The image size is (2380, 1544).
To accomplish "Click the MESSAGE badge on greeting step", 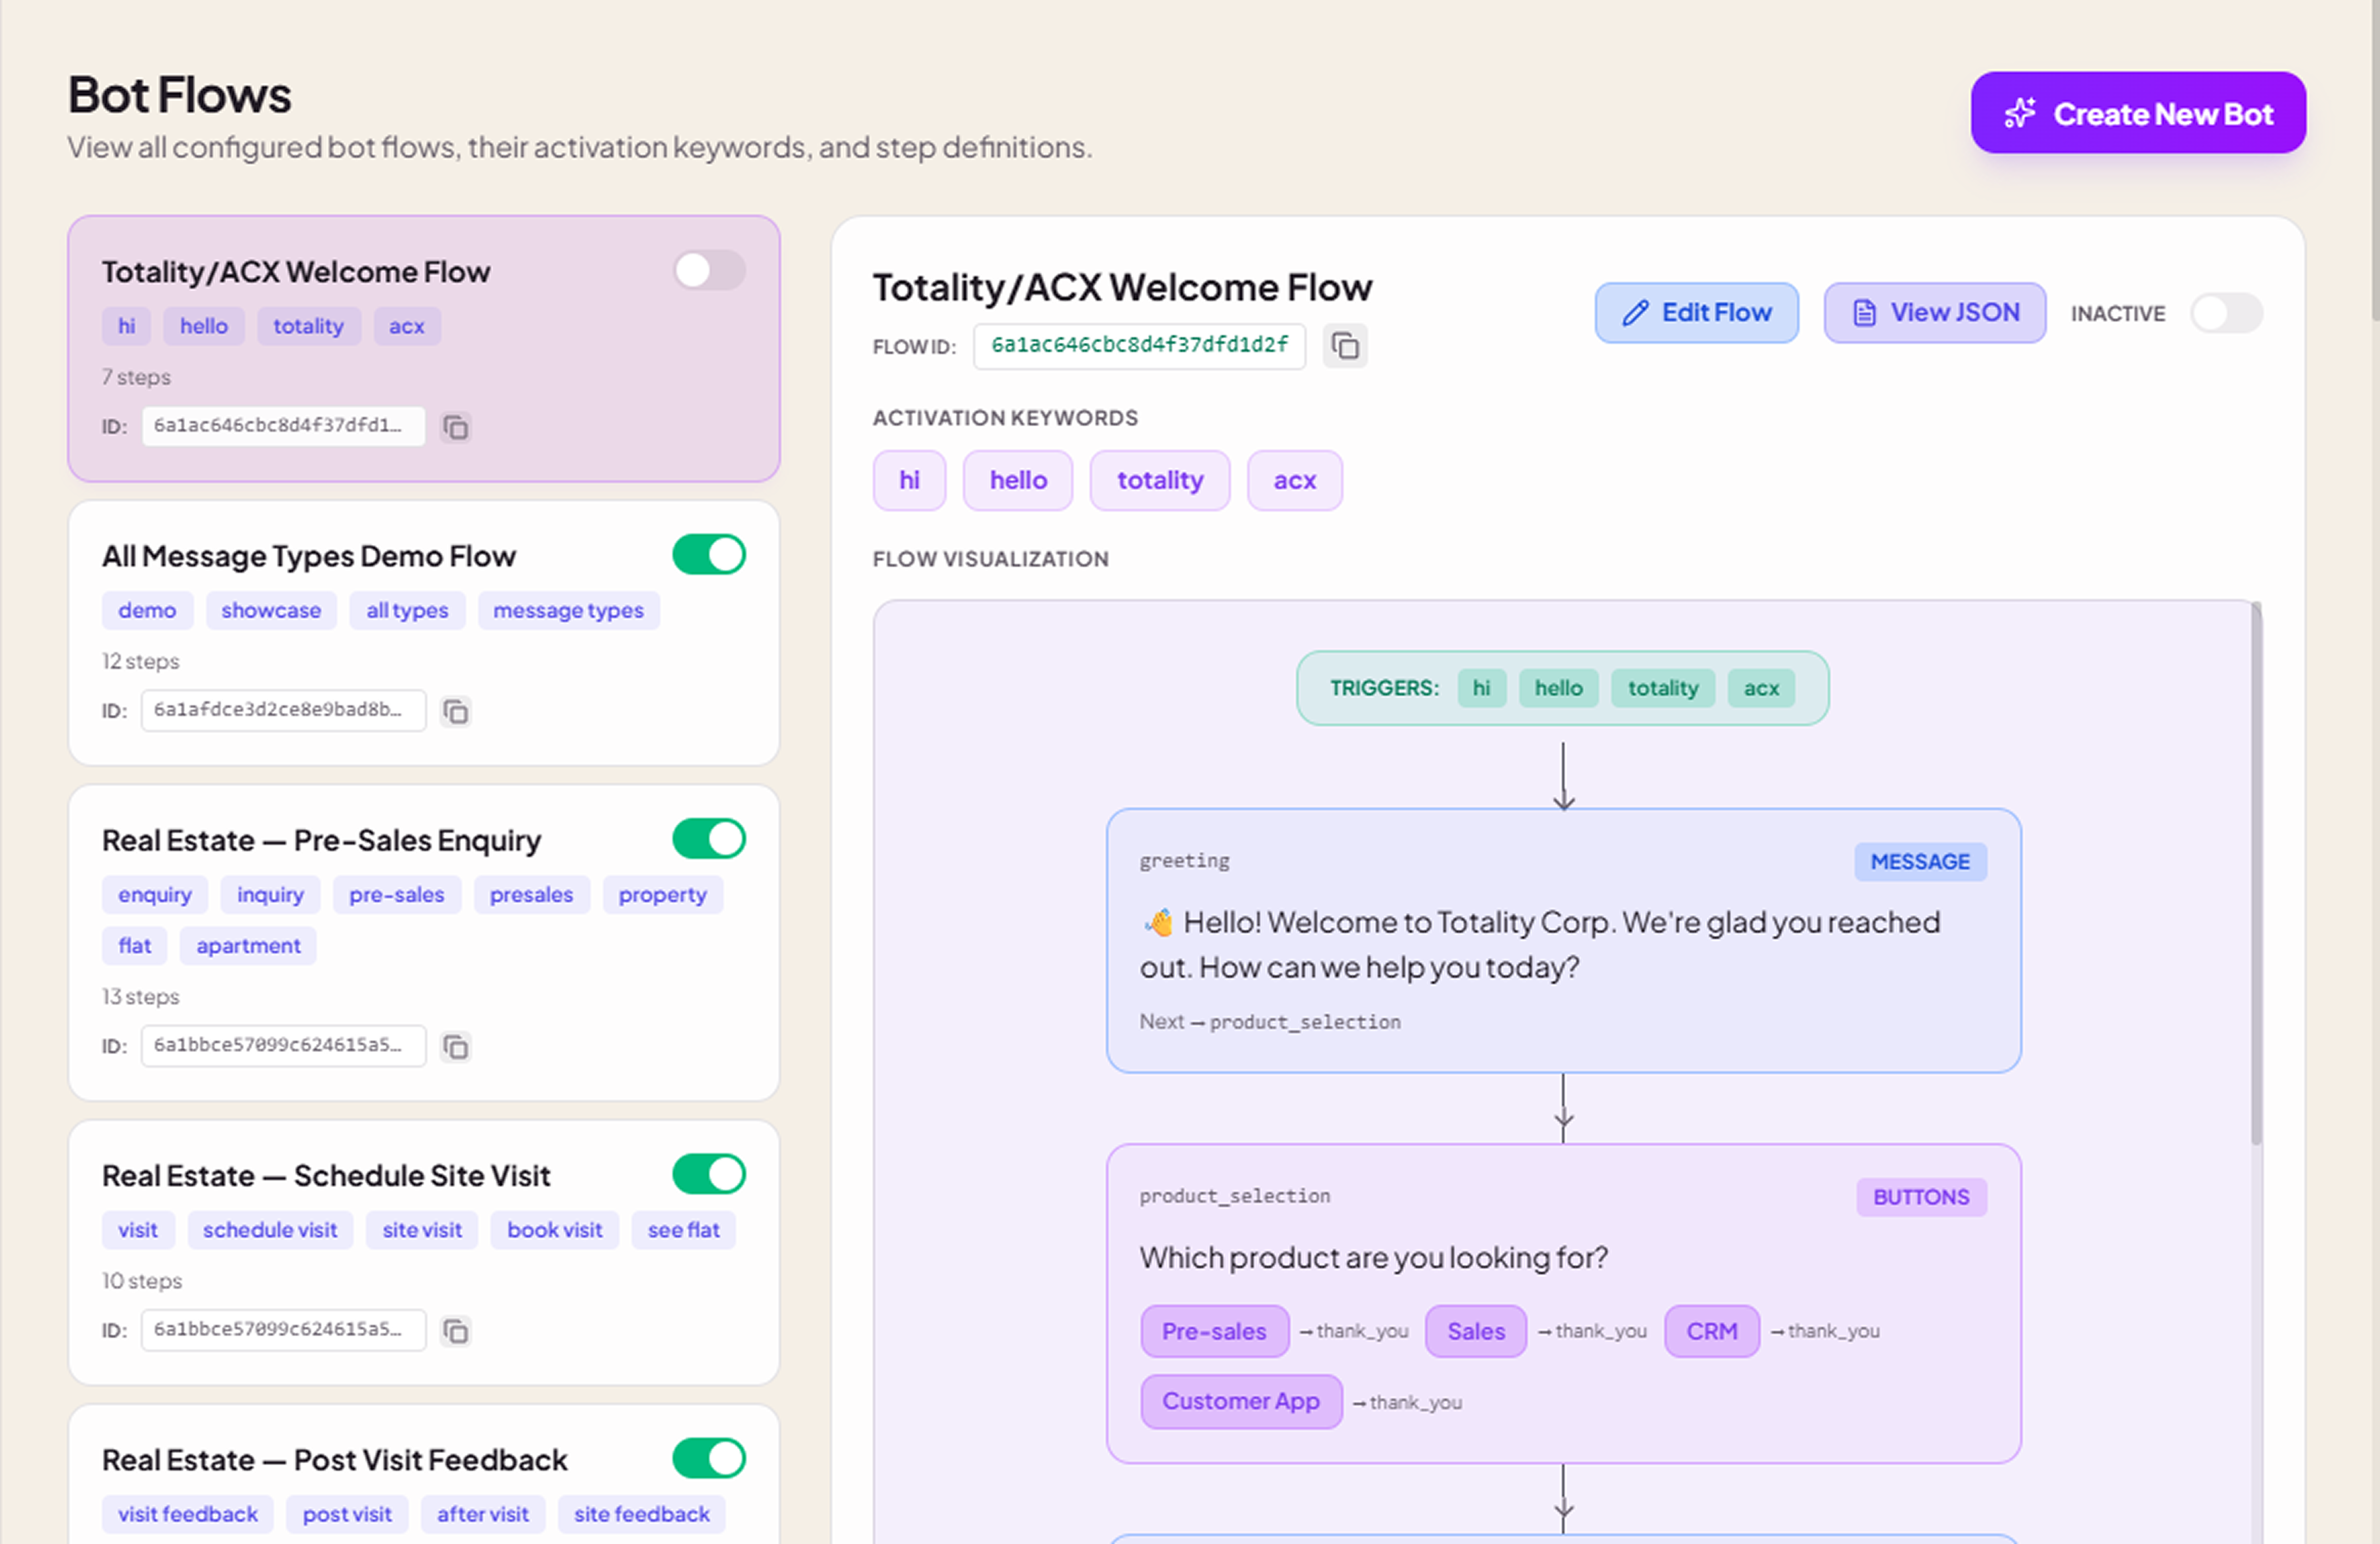I will click(1920, 862).
